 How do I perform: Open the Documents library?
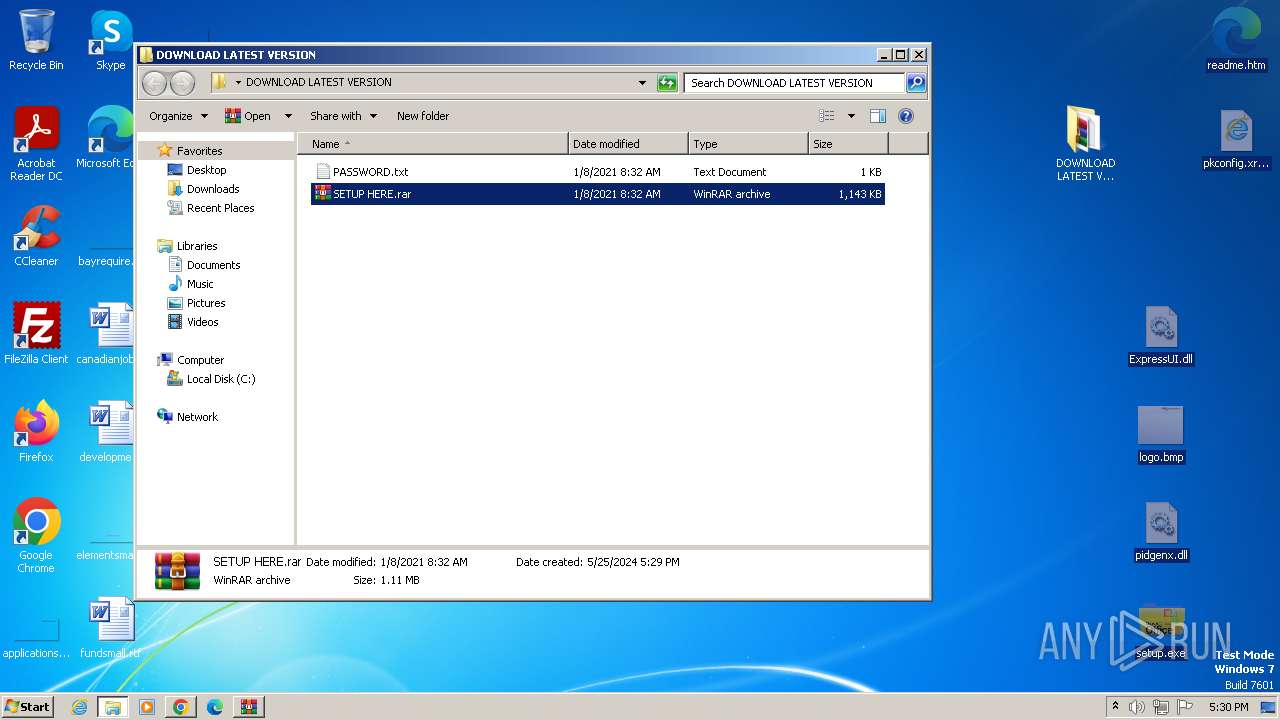213,265
